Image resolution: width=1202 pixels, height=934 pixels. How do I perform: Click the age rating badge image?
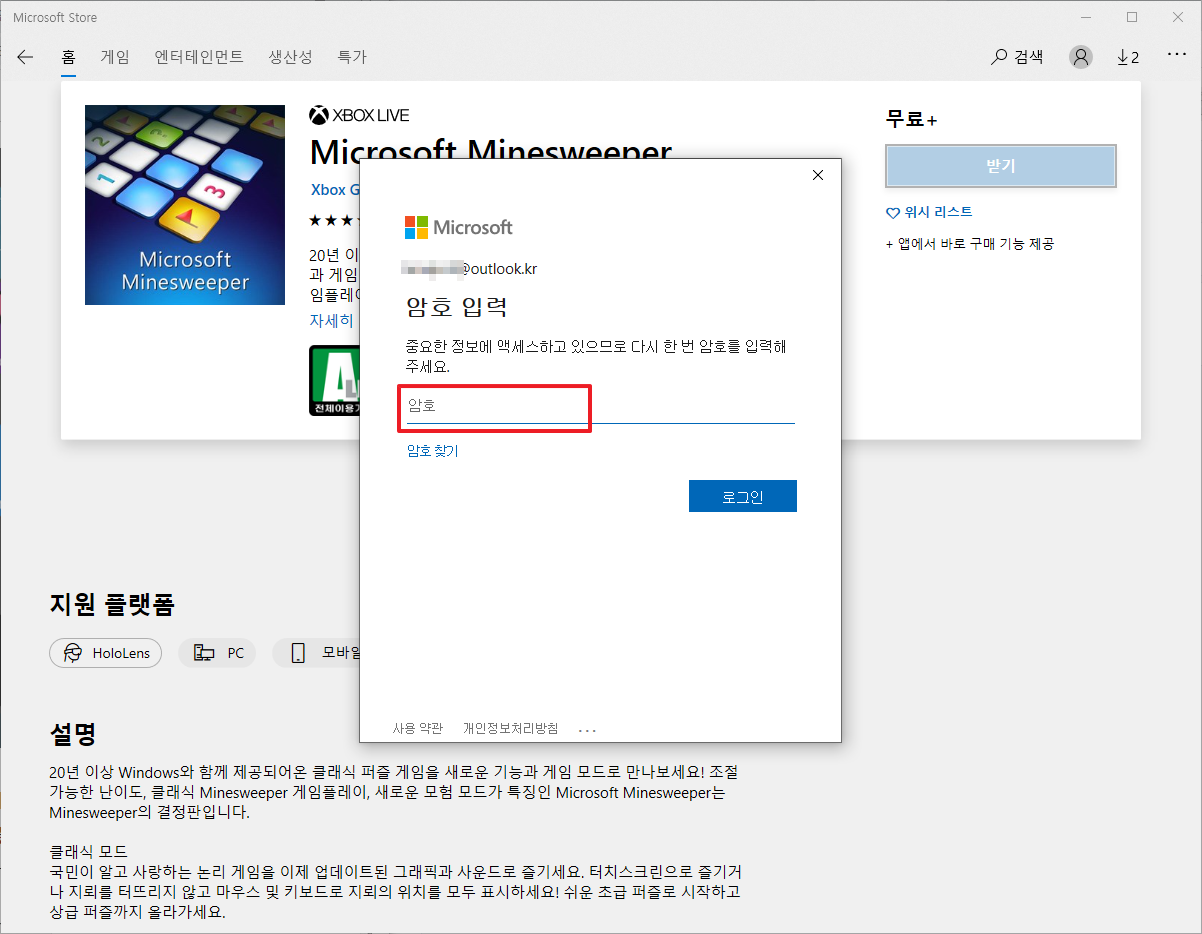334,380
